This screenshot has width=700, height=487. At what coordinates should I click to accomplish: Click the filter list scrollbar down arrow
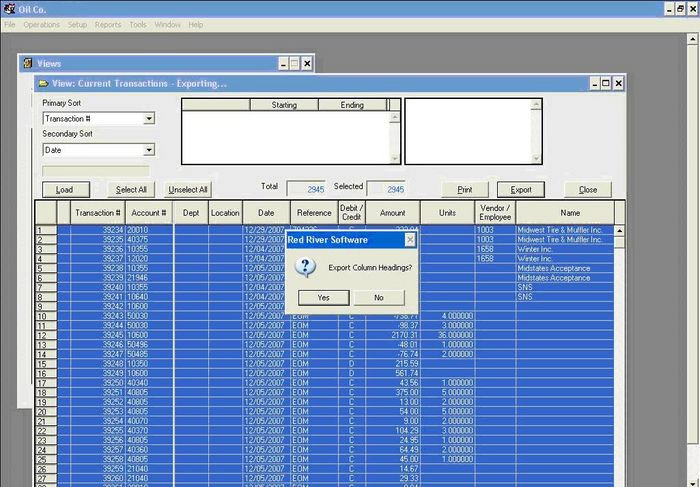395,158
